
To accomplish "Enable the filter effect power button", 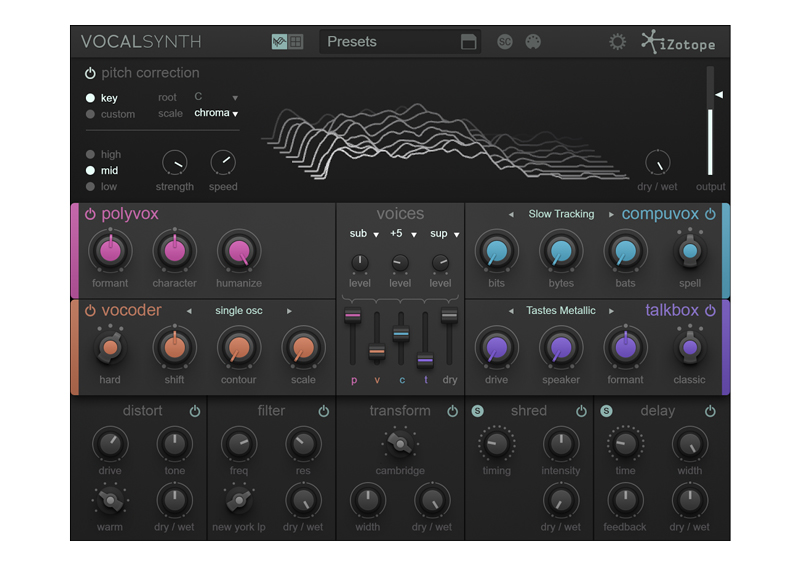I will (323, 411).
